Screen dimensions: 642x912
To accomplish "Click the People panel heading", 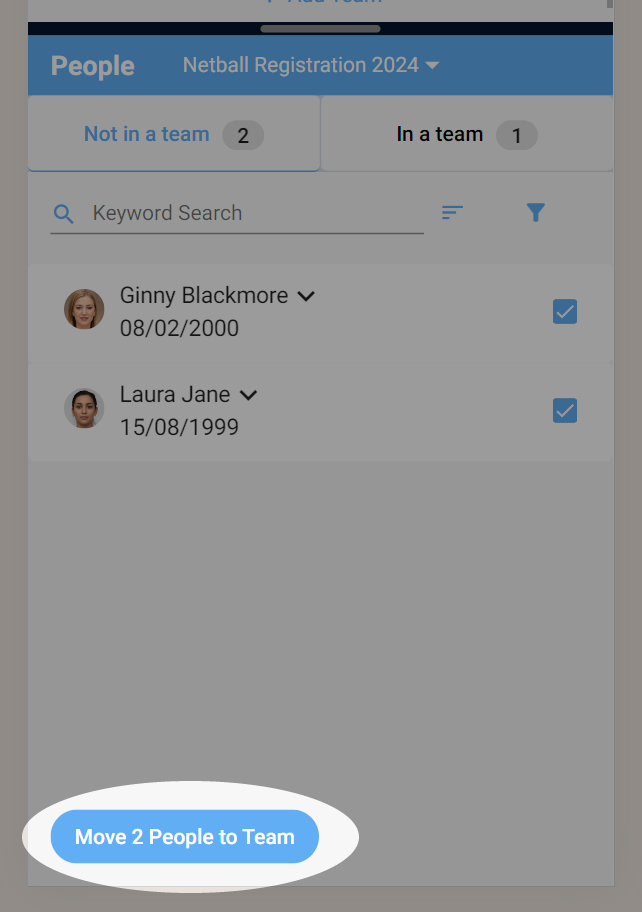I will [93, 66].
